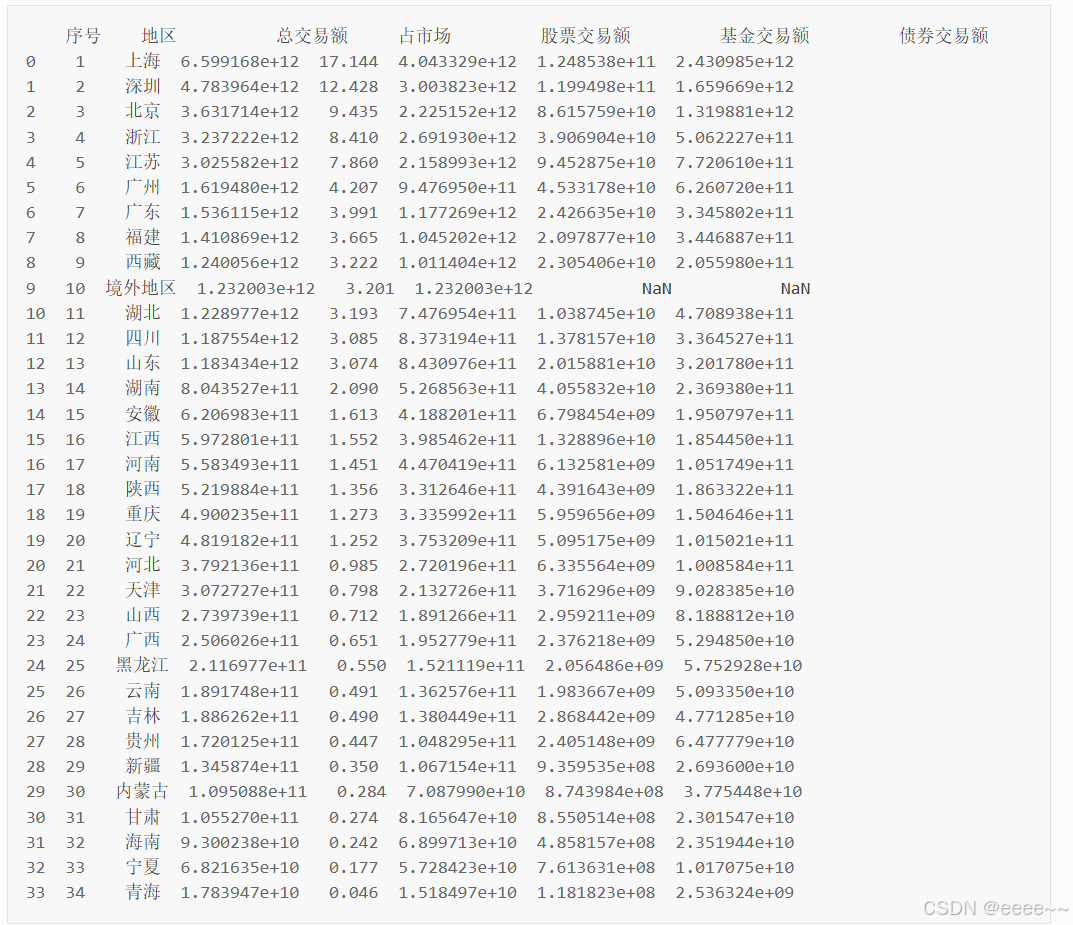
Task: Click the 债券交易额 column header
Action: [x=943, y=36]
